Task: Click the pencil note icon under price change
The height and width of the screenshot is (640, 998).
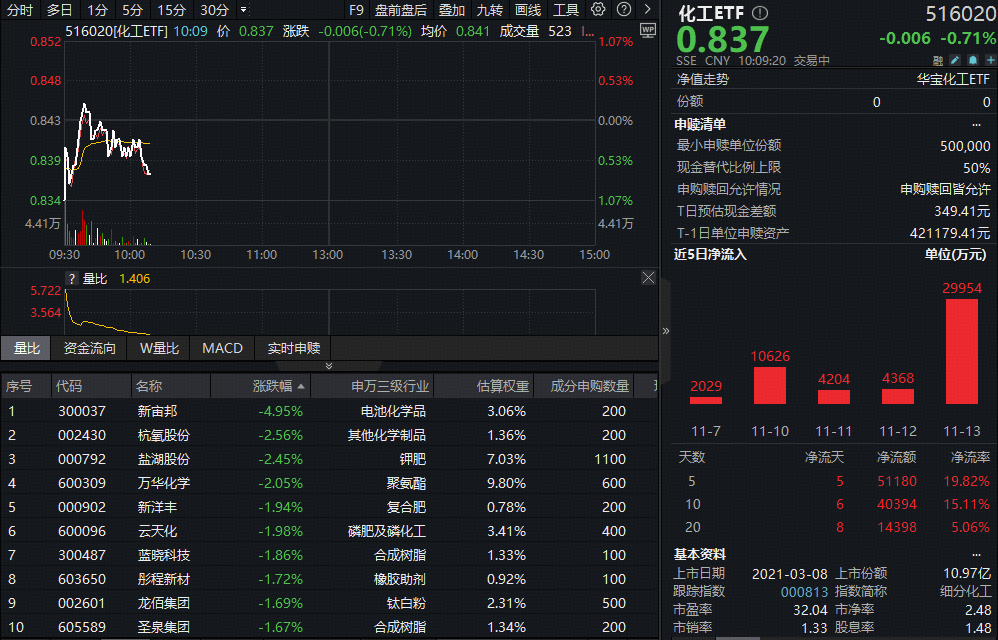Action: pyautogui.click(x=953, y=60)
